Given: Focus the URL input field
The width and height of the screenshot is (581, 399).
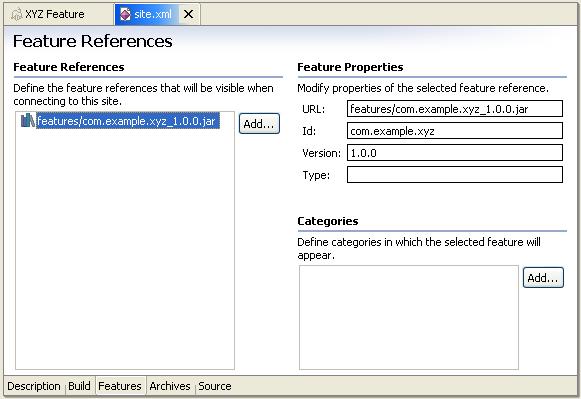Looking at the screenshot, I should point(455,109).
